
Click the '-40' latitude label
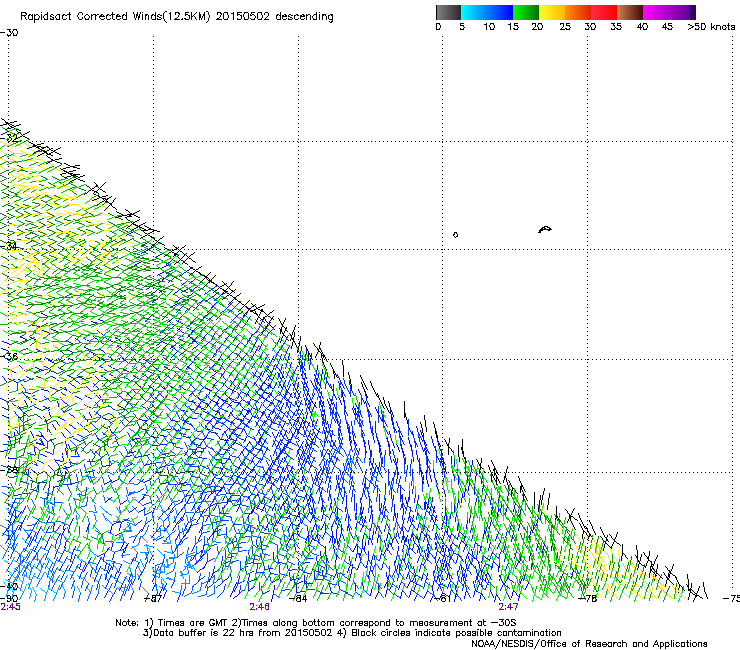(x=9, y=586)
